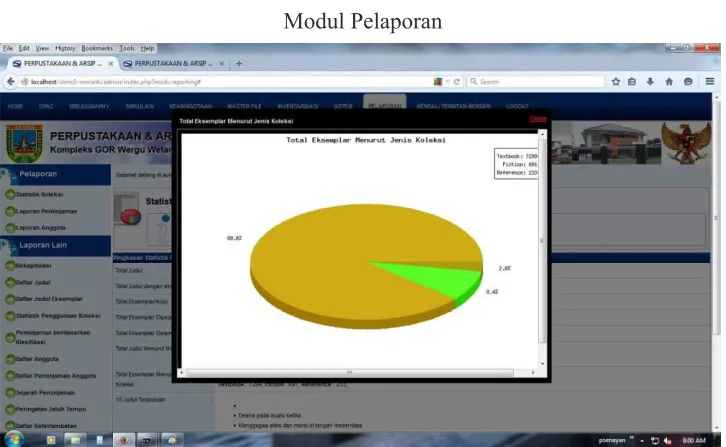Open the Tools menu
Viewport: 726px width, 447px height.
click(x=126, y=48)
